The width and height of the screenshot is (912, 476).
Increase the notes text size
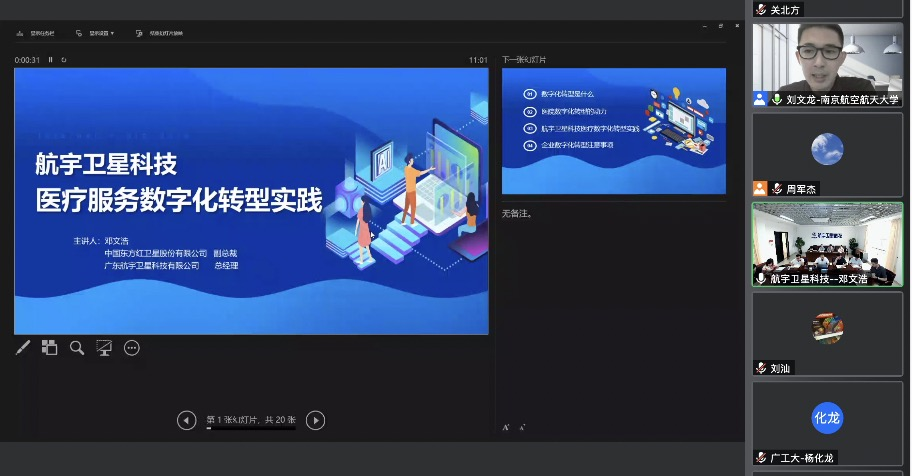(x=507, y=427)
